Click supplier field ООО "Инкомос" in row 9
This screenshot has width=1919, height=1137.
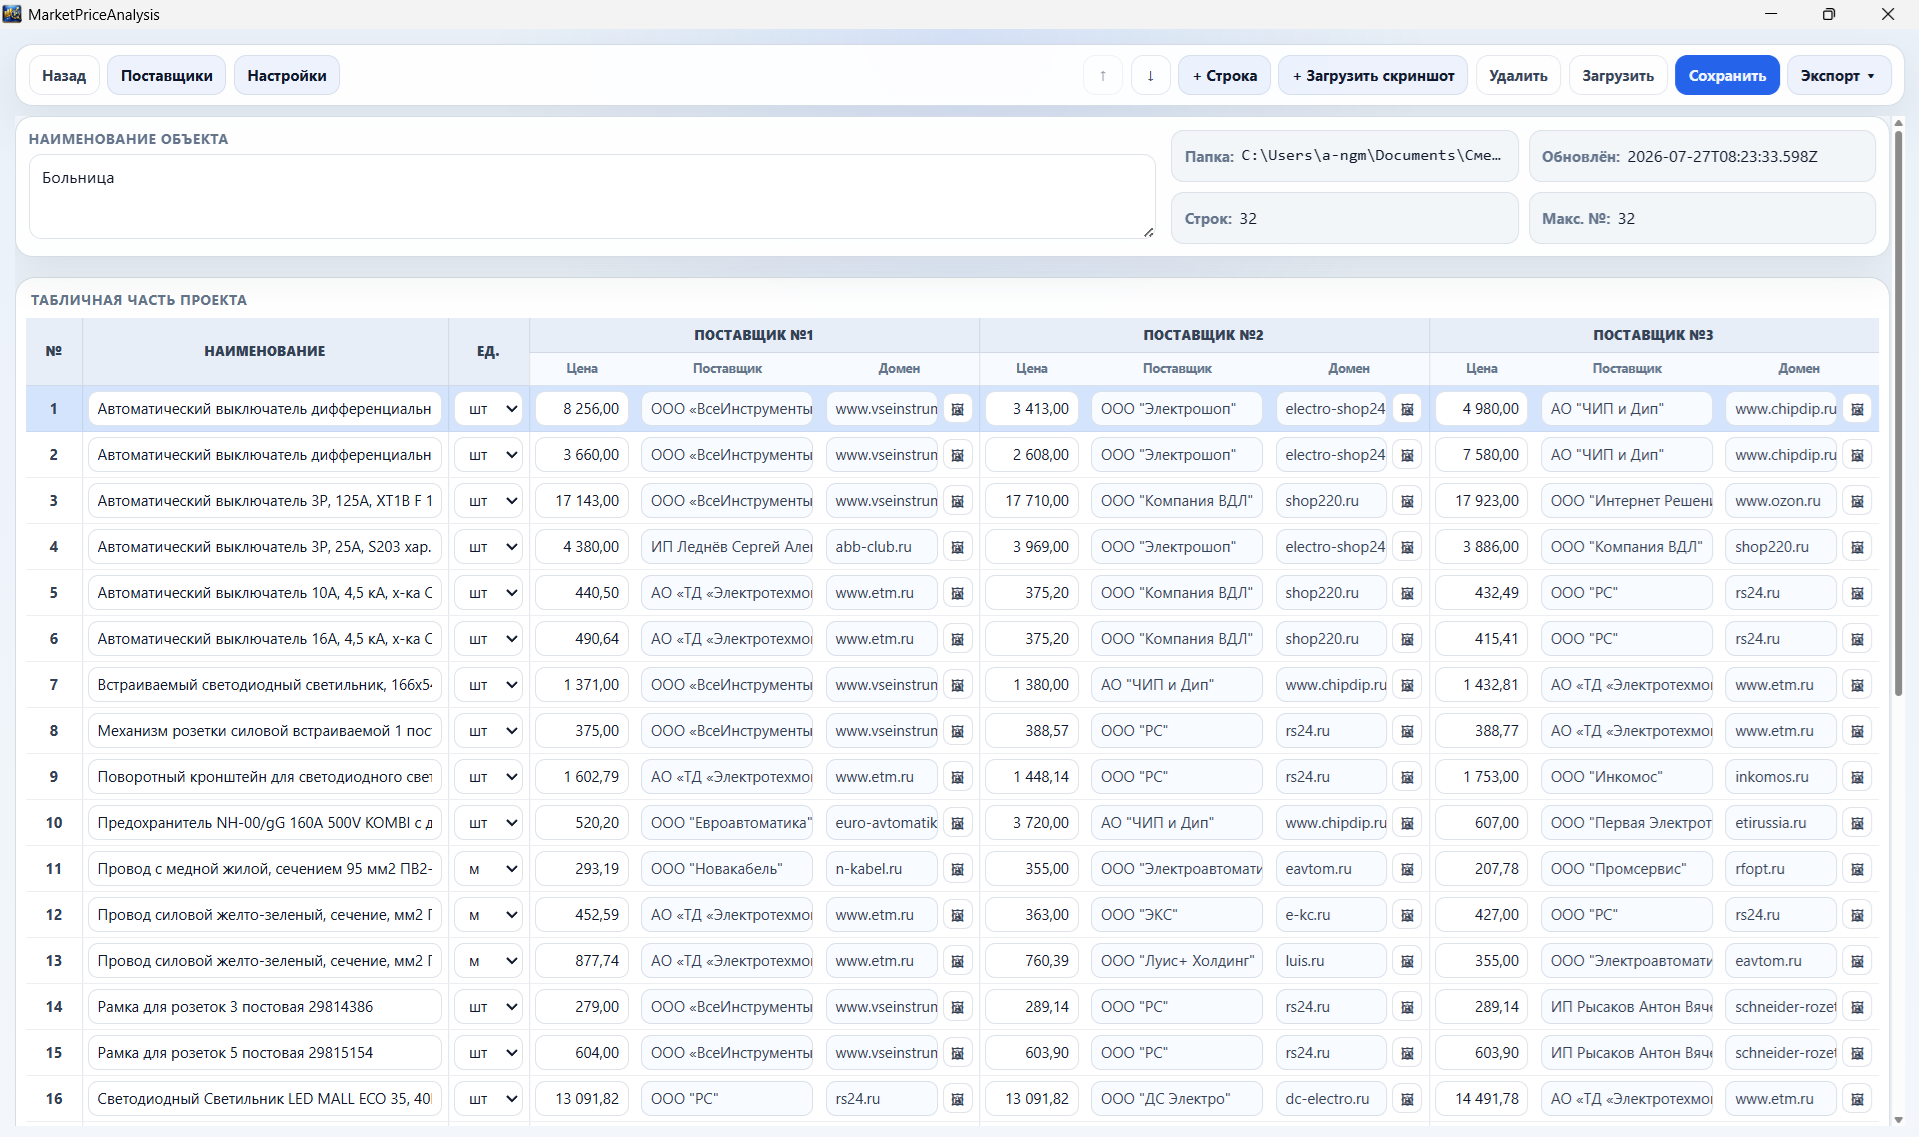(x=1627, y=777)
